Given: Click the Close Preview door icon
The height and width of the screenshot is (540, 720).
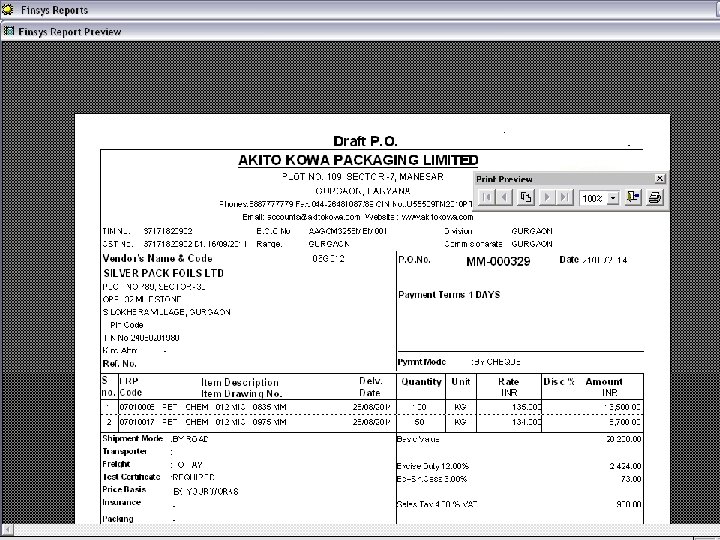Looking at the screenshot, I should click(633, 197).
